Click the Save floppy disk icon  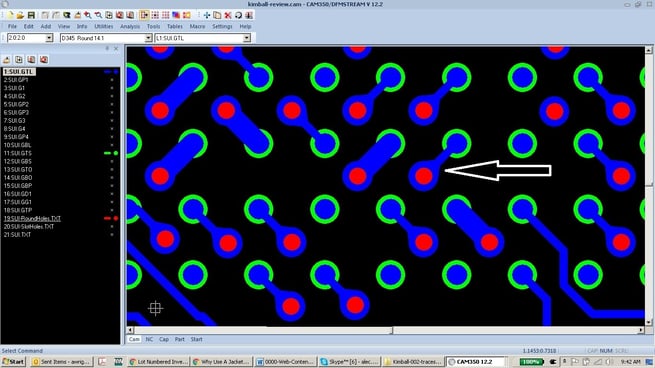[31, 15]
